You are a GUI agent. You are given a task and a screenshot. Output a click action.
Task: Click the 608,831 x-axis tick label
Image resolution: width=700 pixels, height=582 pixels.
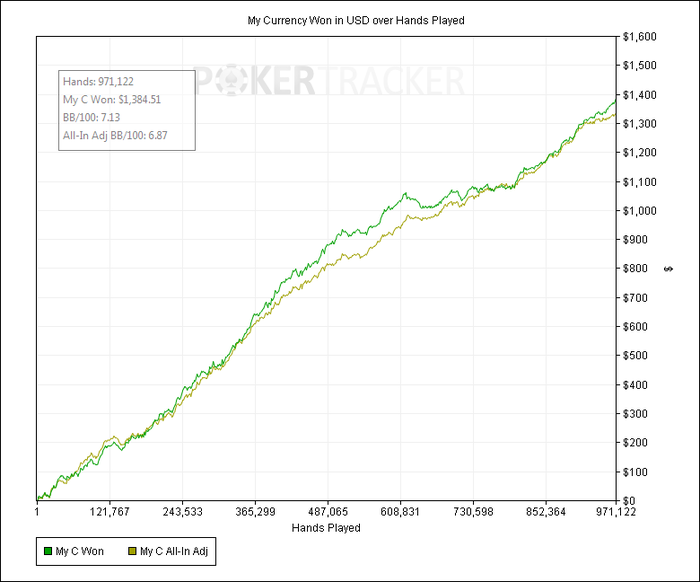coord(400,512)
